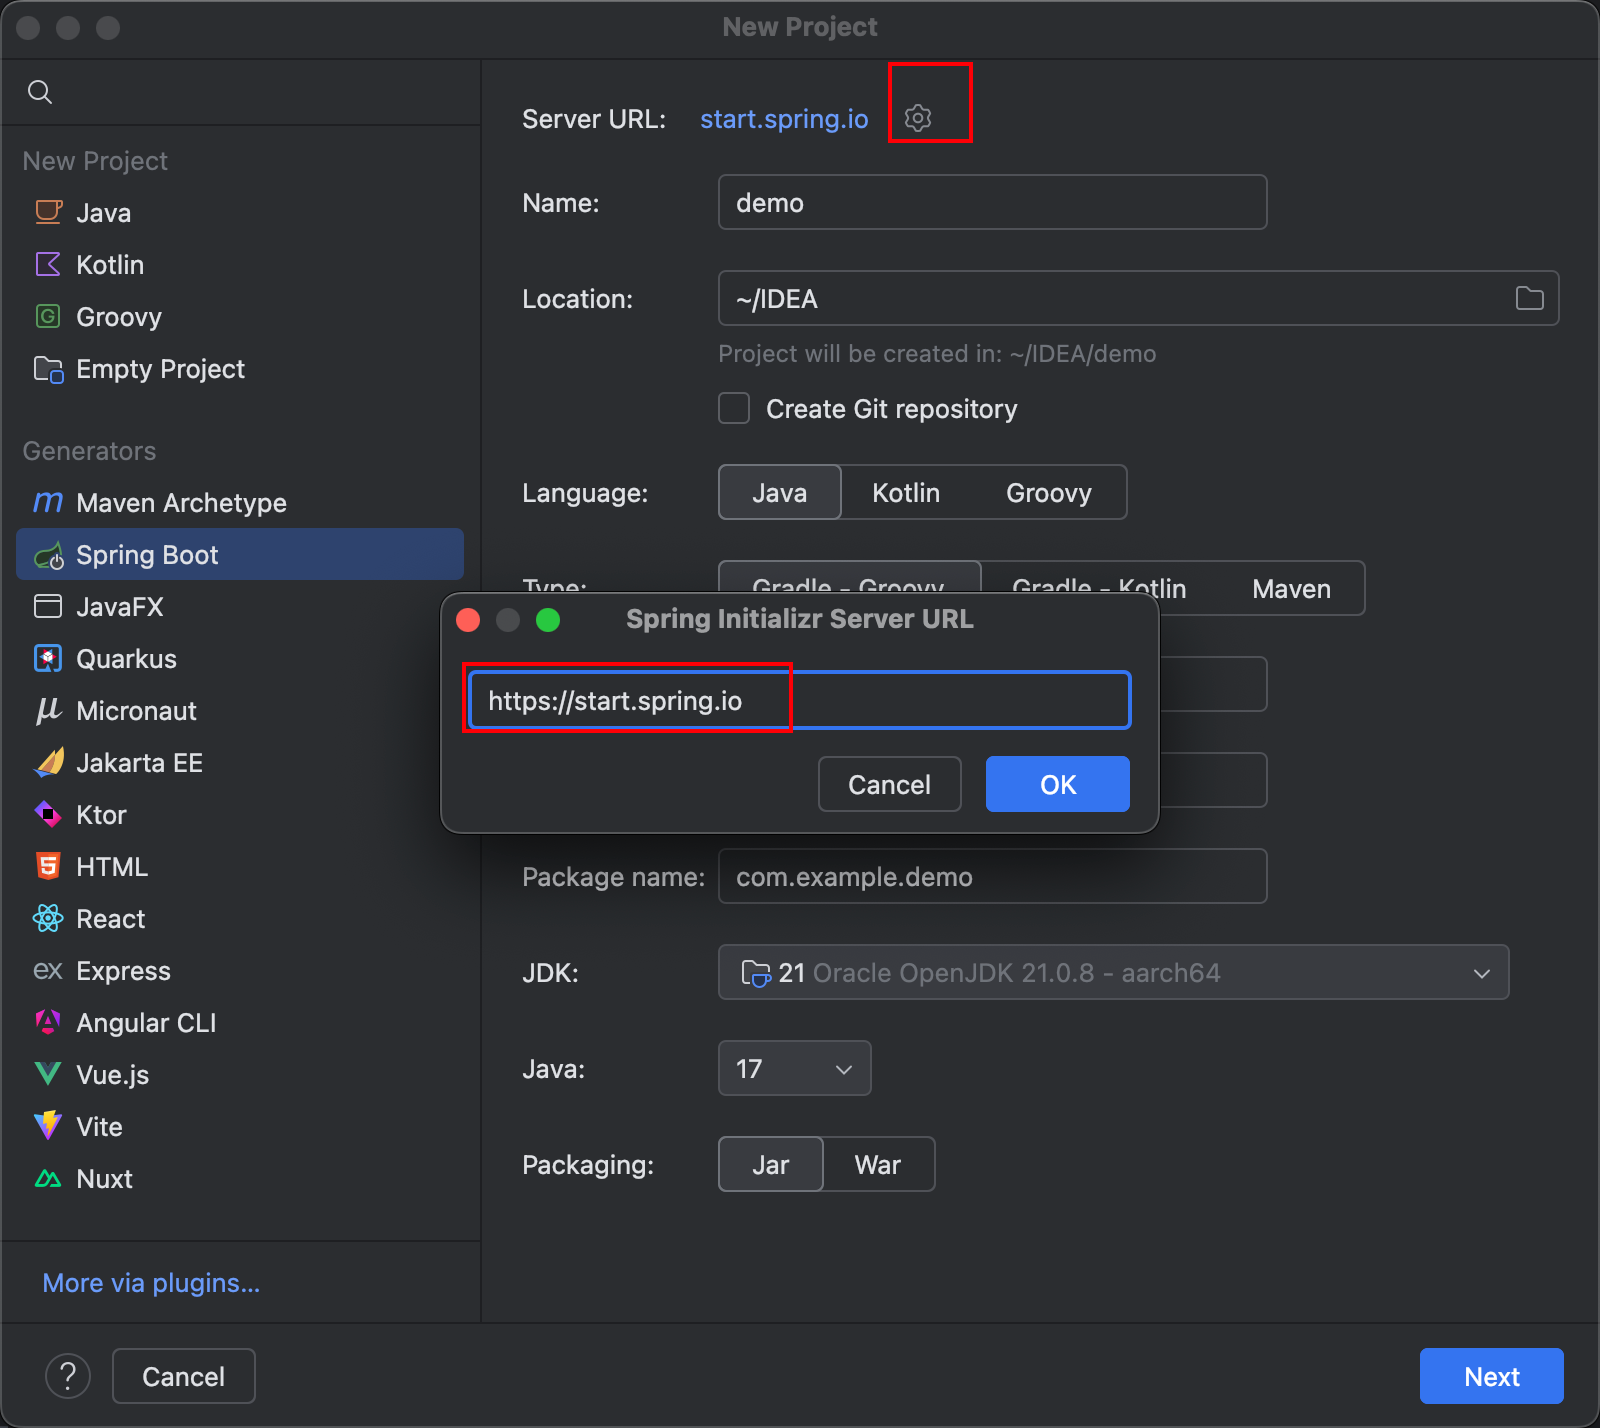Image resolution: width=1600 pixels, height=1428 pixels.
Task: Select Kotlin as the language
Action: 906,492
